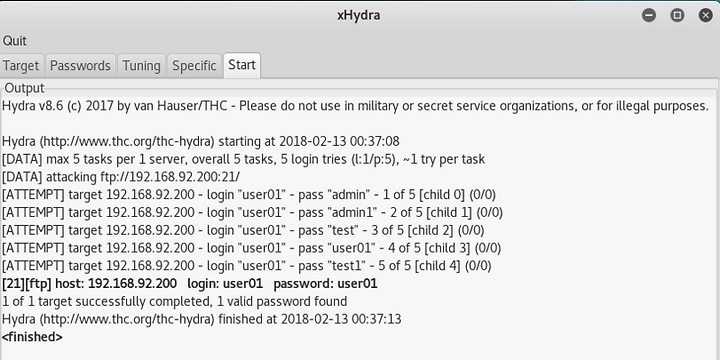
Task: Open the Quit menu
Action: point(15,41)
